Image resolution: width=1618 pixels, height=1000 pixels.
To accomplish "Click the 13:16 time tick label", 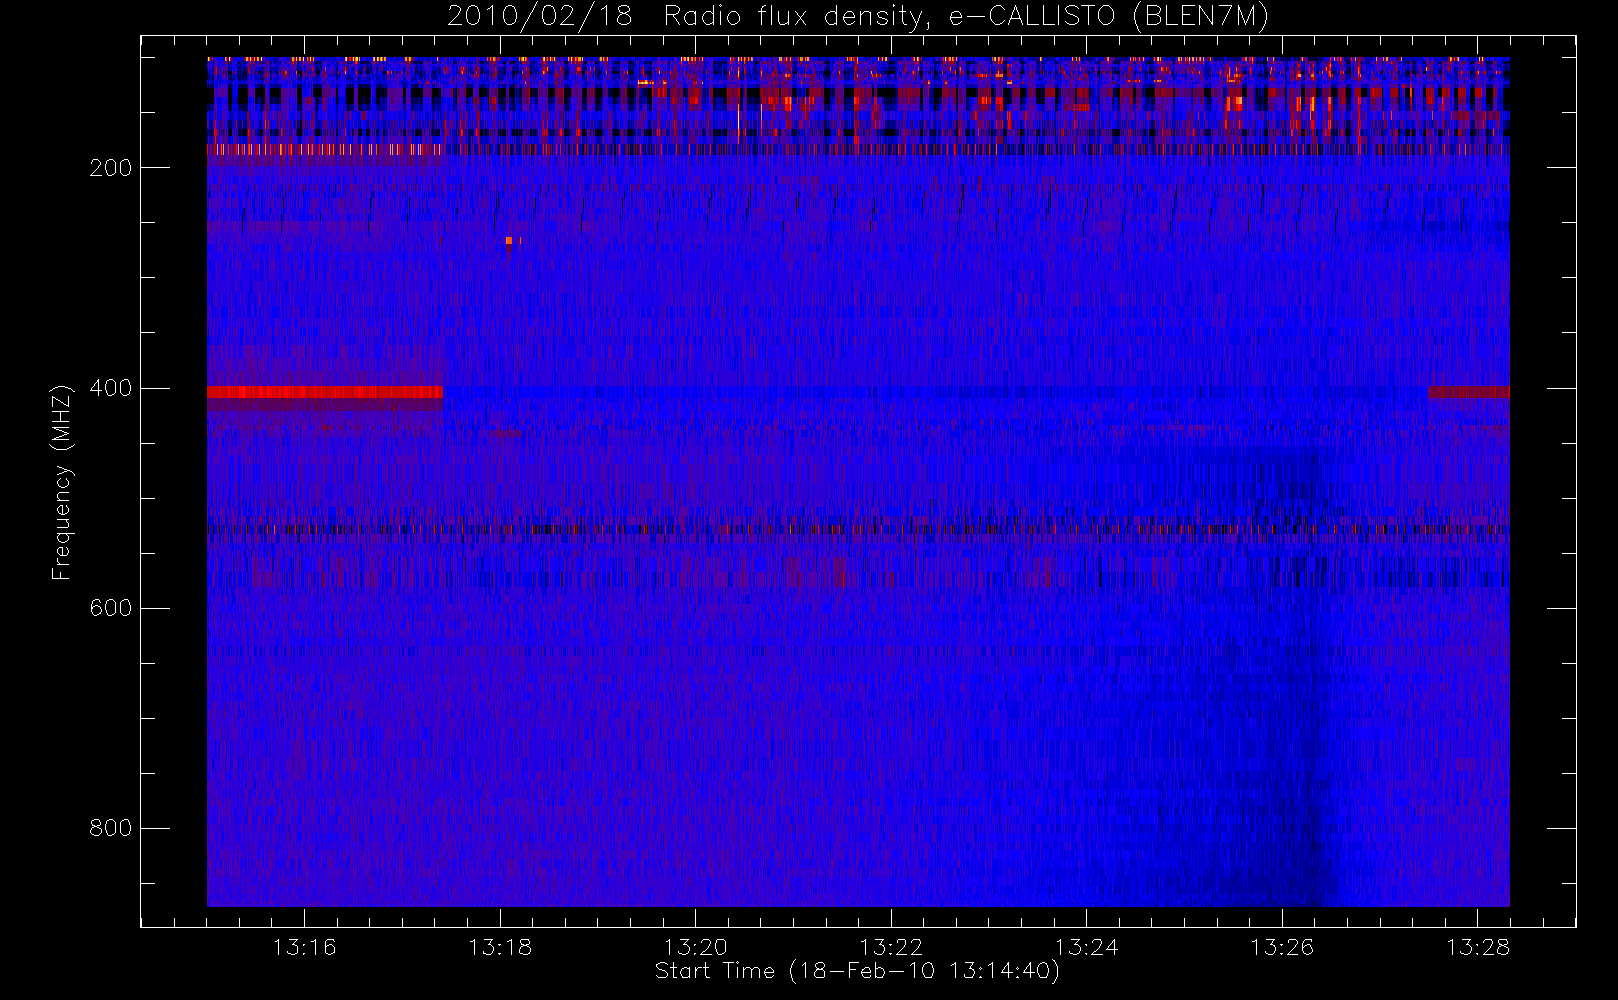I will 304,947.
